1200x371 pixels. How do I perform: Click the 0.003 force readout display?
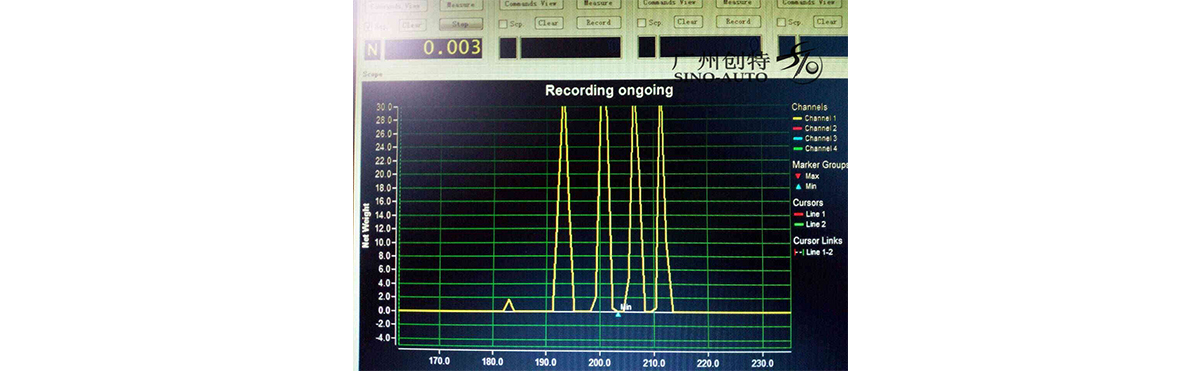pyautogui.click(x=434, y=48)
